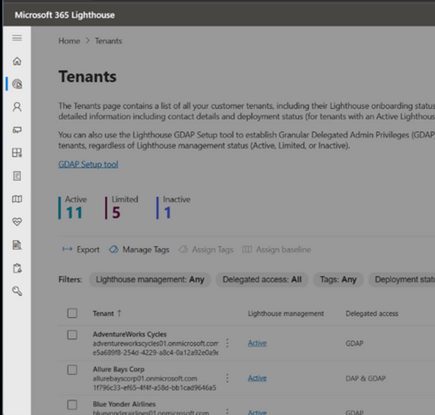Open the Tags filter

point(338,279)
